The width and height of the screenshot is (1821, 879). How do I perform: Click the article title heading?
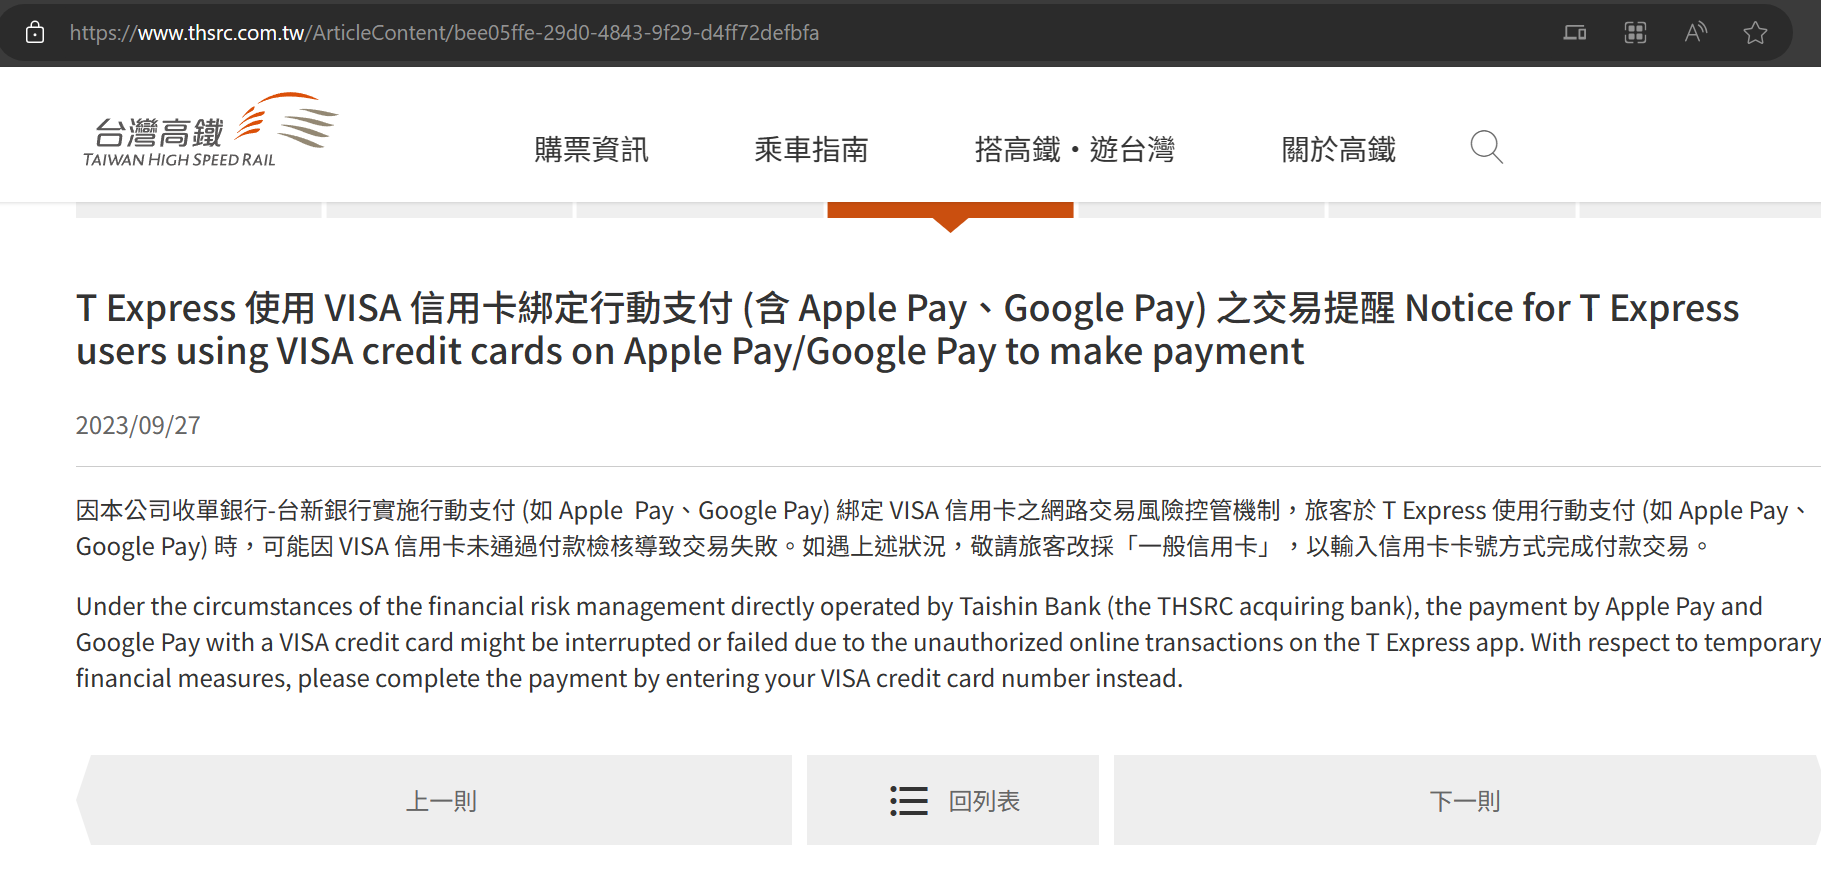[x=908, y=330]
